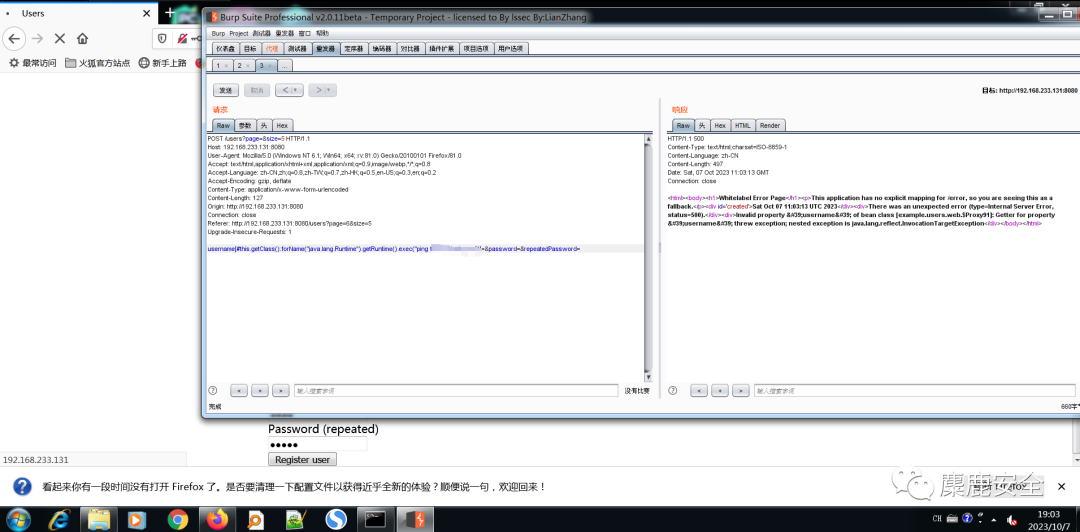The width and height of the screenshot is (1080, 532).
Task: Click the 取消 cancel button
Action: [257, 90]
